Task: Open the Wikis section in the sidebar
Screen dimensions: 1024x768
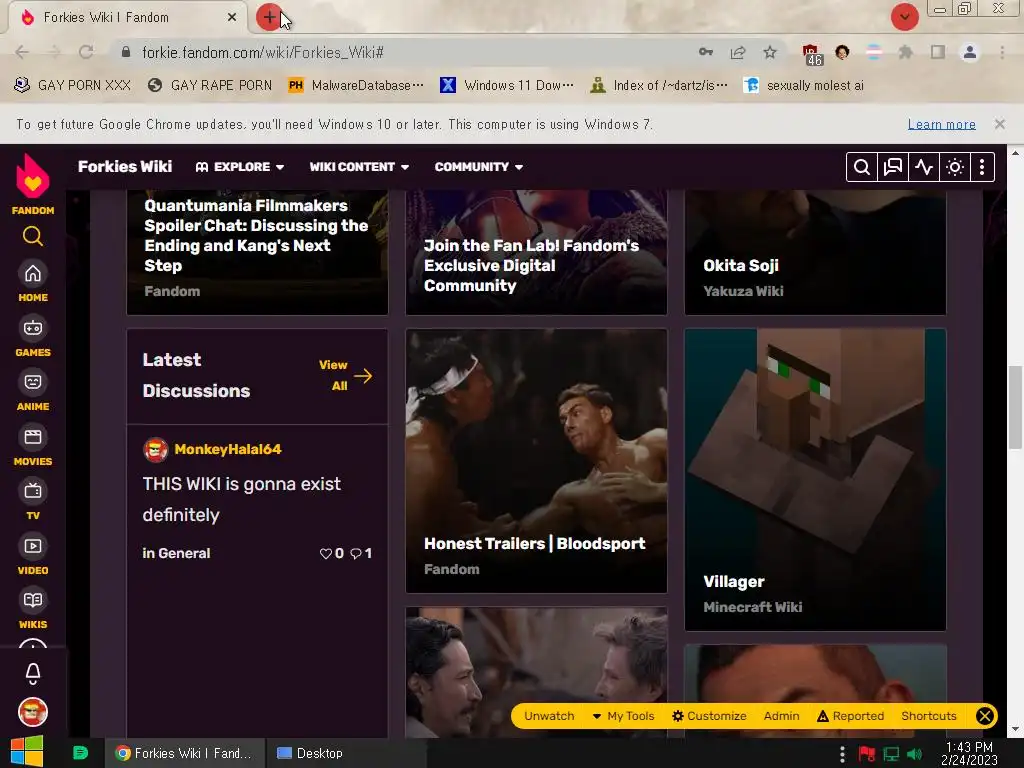Action: [33, 609]
